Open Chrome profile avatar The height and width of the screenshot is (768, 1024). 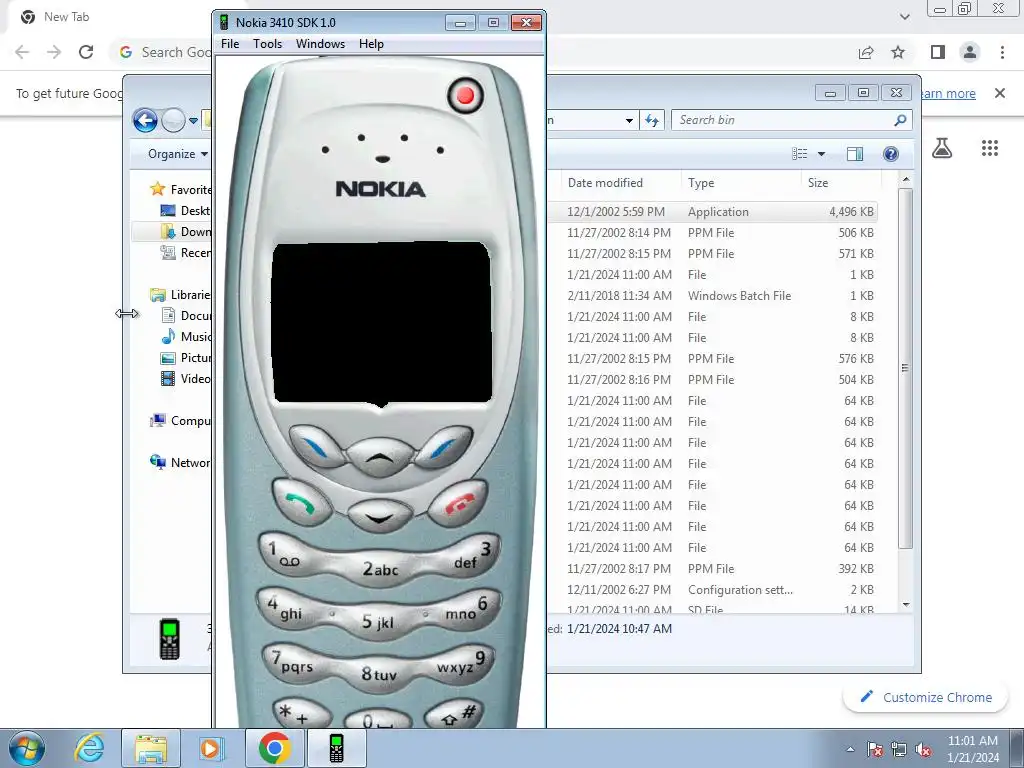(x=970, y=52)
